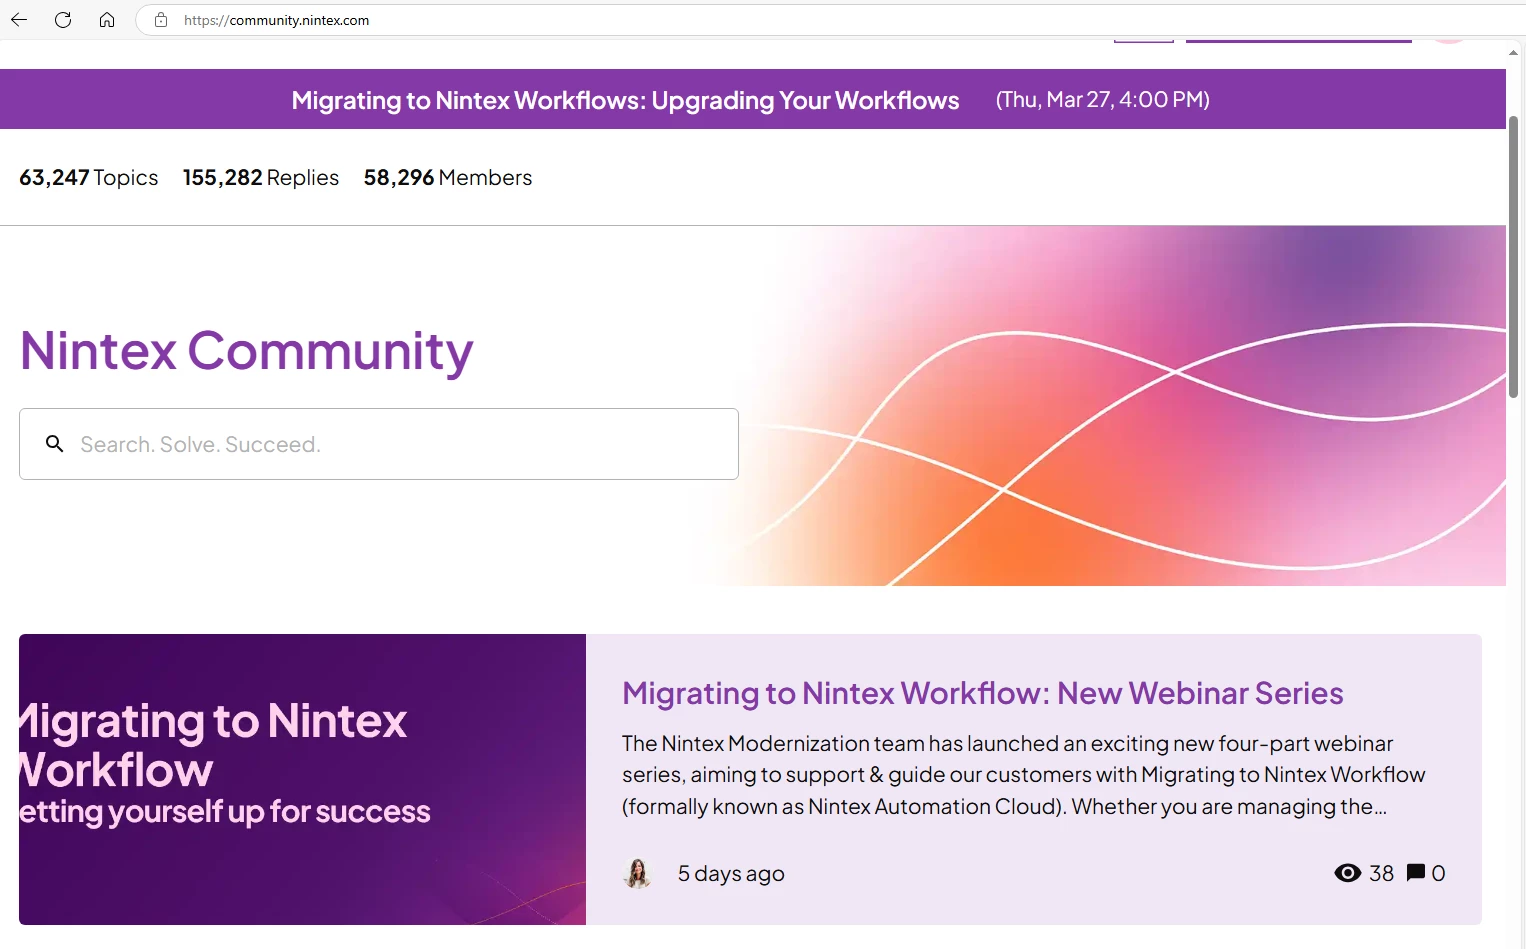Reload the page with the refresh icon

point(63,20)
